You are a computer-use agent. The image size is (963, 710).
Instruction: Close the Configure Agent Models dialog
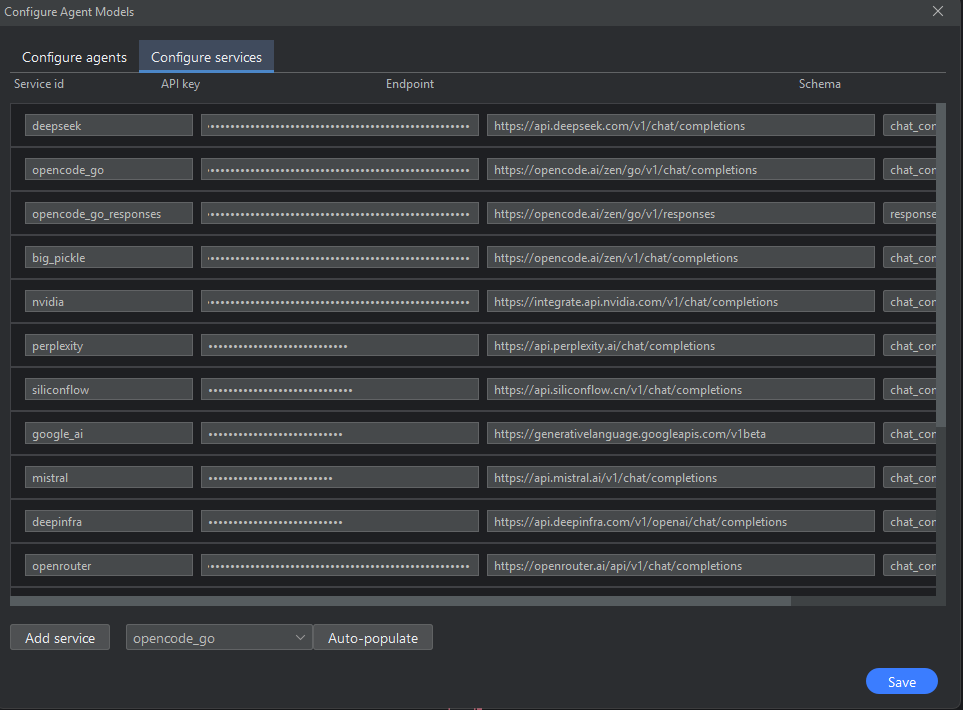[x=938, y=11]
